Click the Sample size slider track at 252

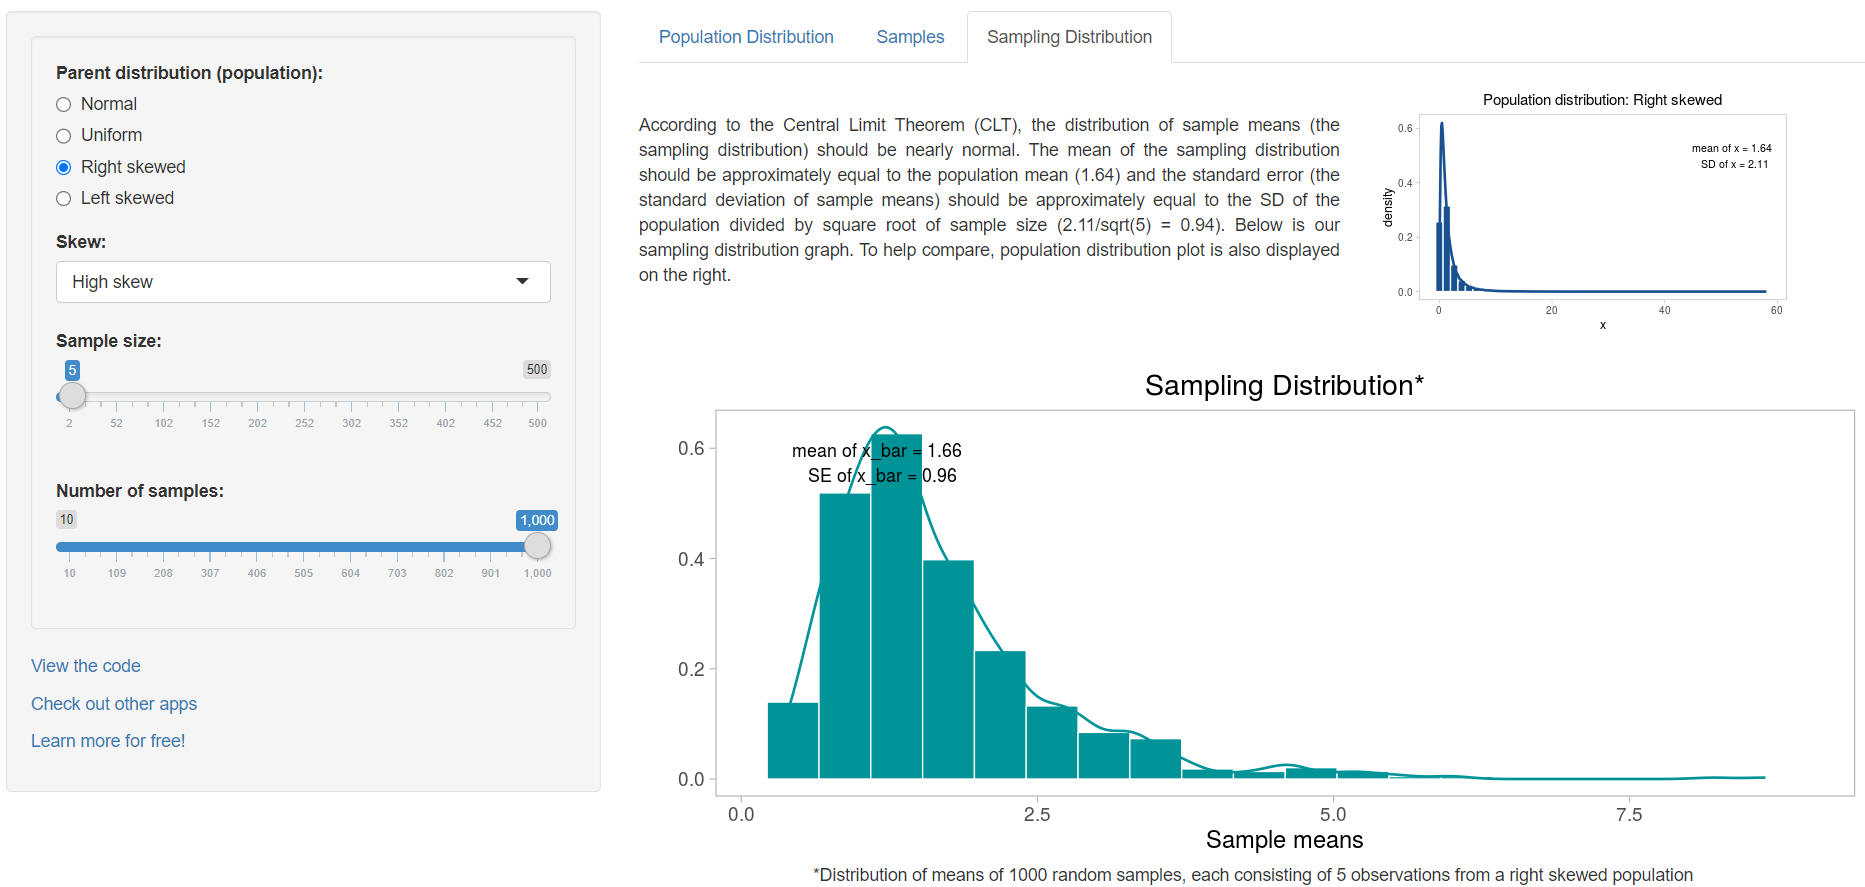(x=305, y=397)
